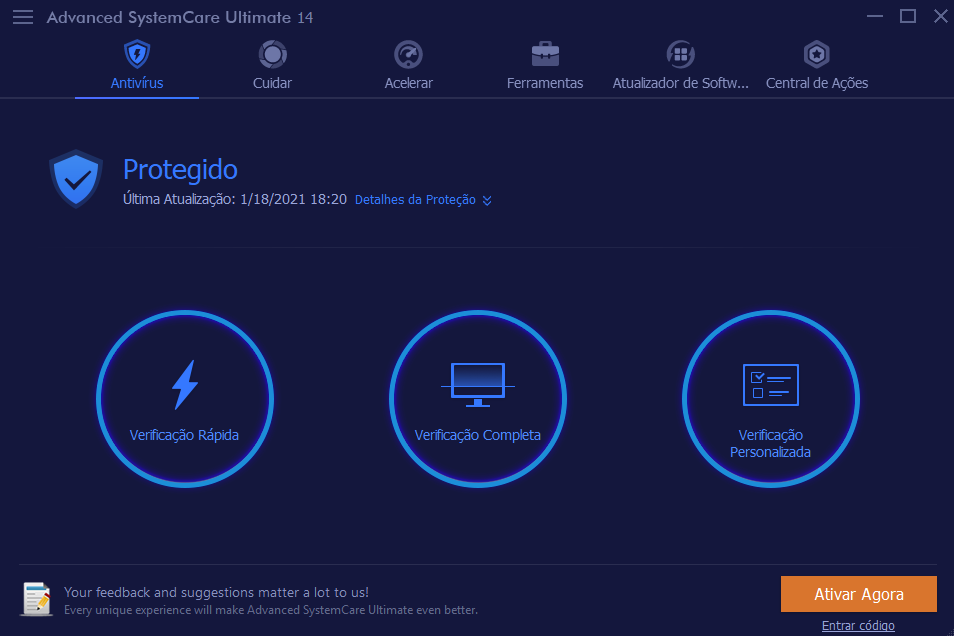
Task: Click the Antivírus shield icon
Action: (137, 54)
